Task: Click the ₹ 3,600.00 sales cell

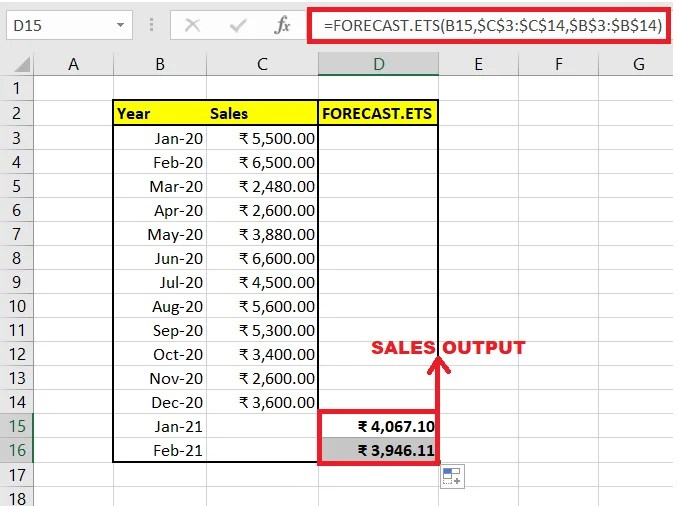Action: [262, 402]
